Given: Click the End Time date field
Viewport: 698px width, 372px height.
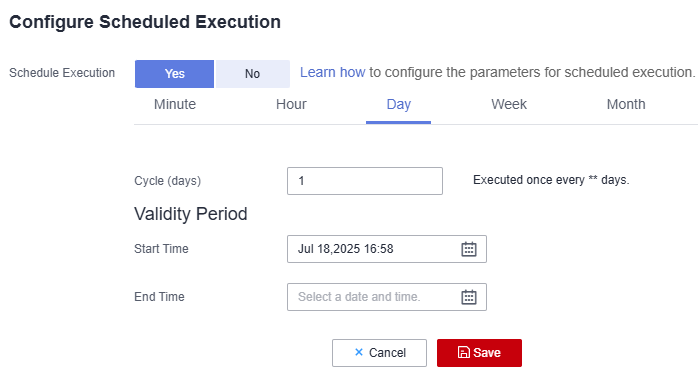Looking at the screenshot, I should (x=387, y=297).
